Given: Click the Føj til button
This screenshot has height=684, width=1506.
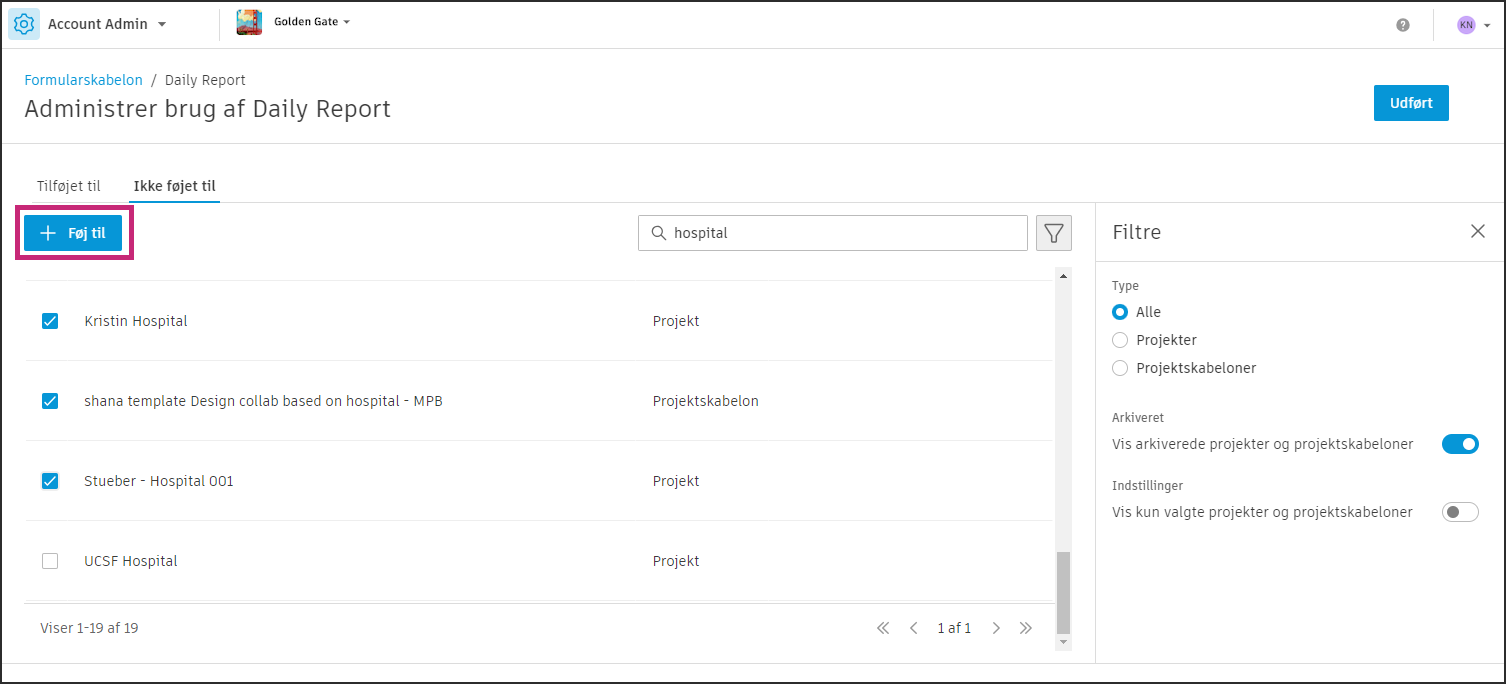Looking at the screenshot, I should point(73,233).
